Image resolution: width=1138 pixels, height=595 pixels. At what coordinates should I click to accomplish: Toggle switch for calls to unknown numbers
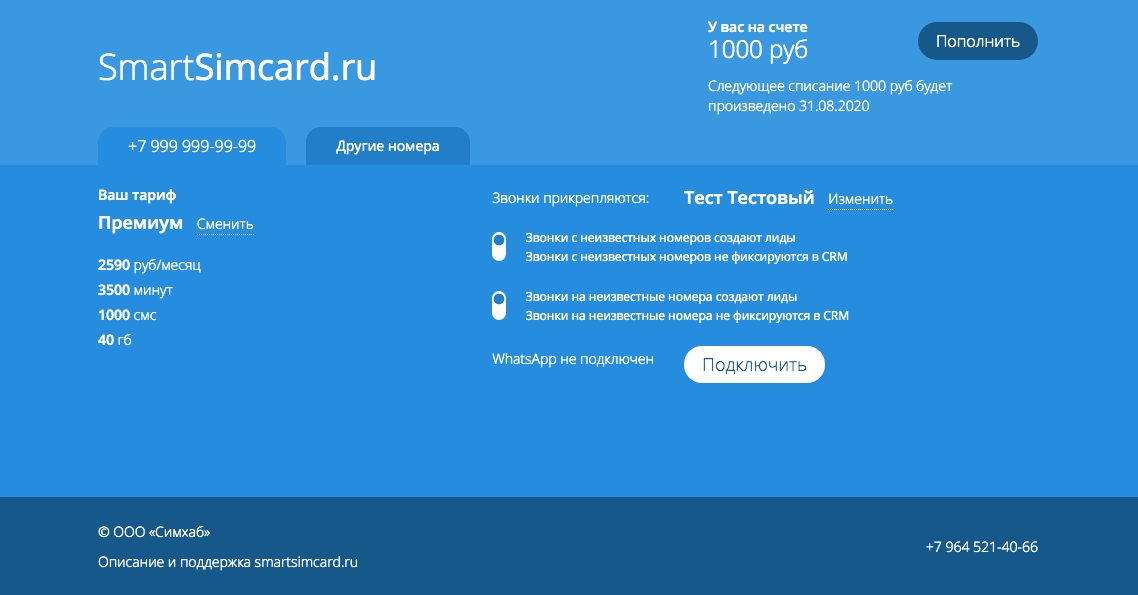point(499,305)
